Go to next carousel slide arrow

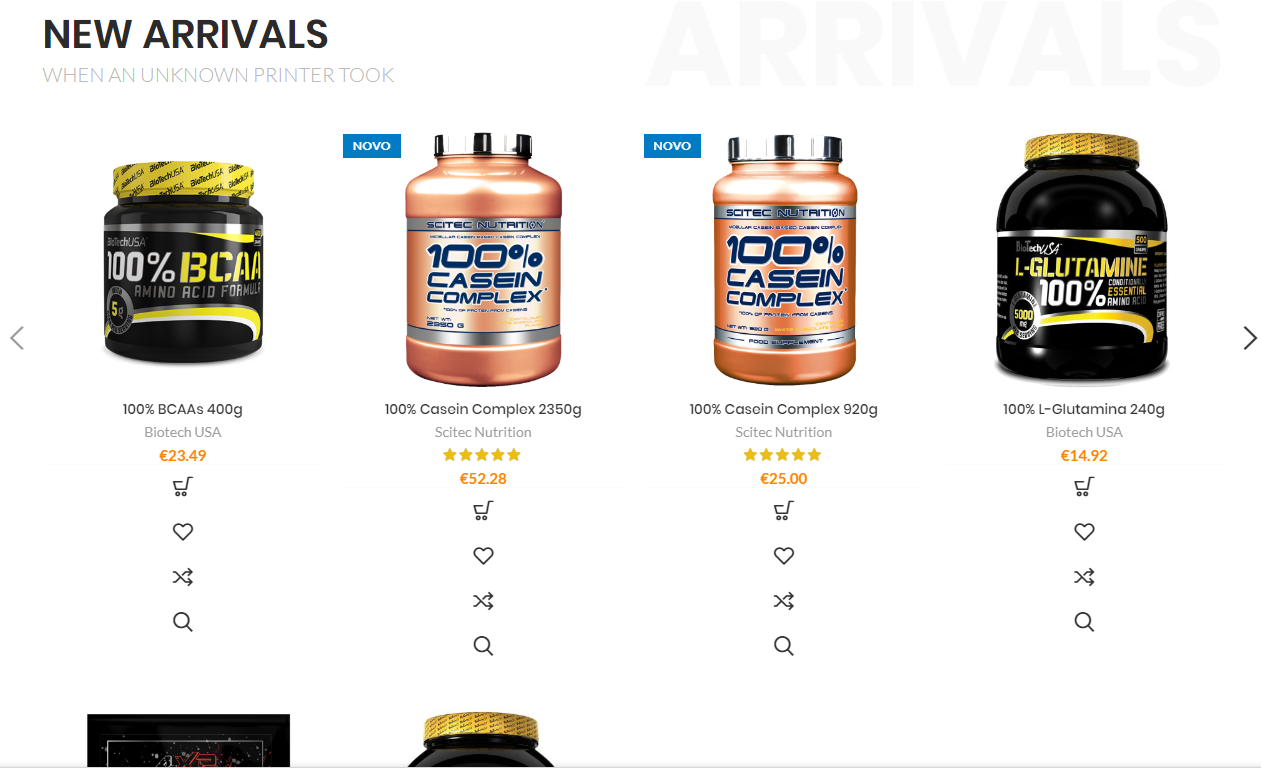[1250, 338]
